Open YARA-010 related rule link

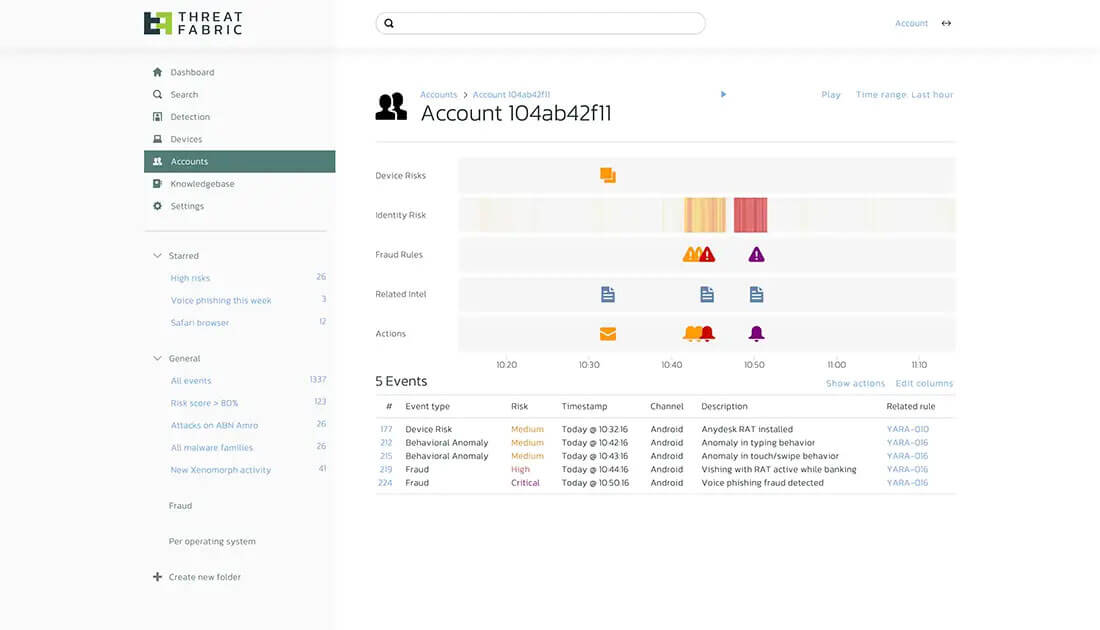[x=907, y=429]
